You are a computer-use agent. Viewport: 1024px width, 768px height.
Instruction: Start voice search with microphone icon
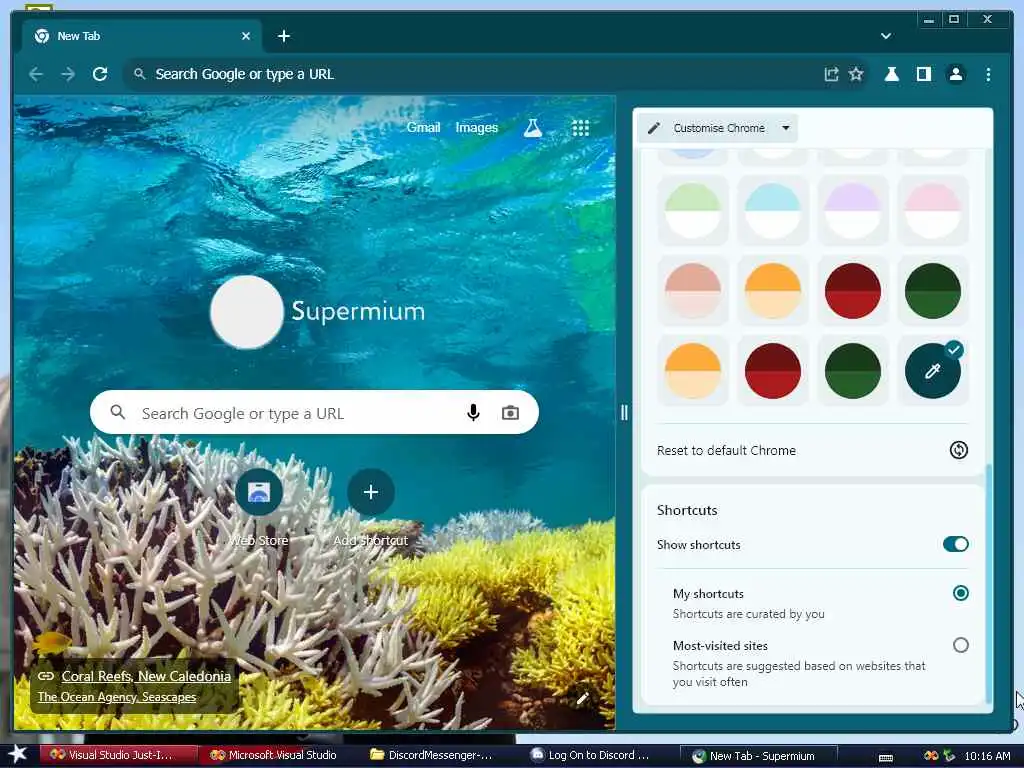pos(473,412)
